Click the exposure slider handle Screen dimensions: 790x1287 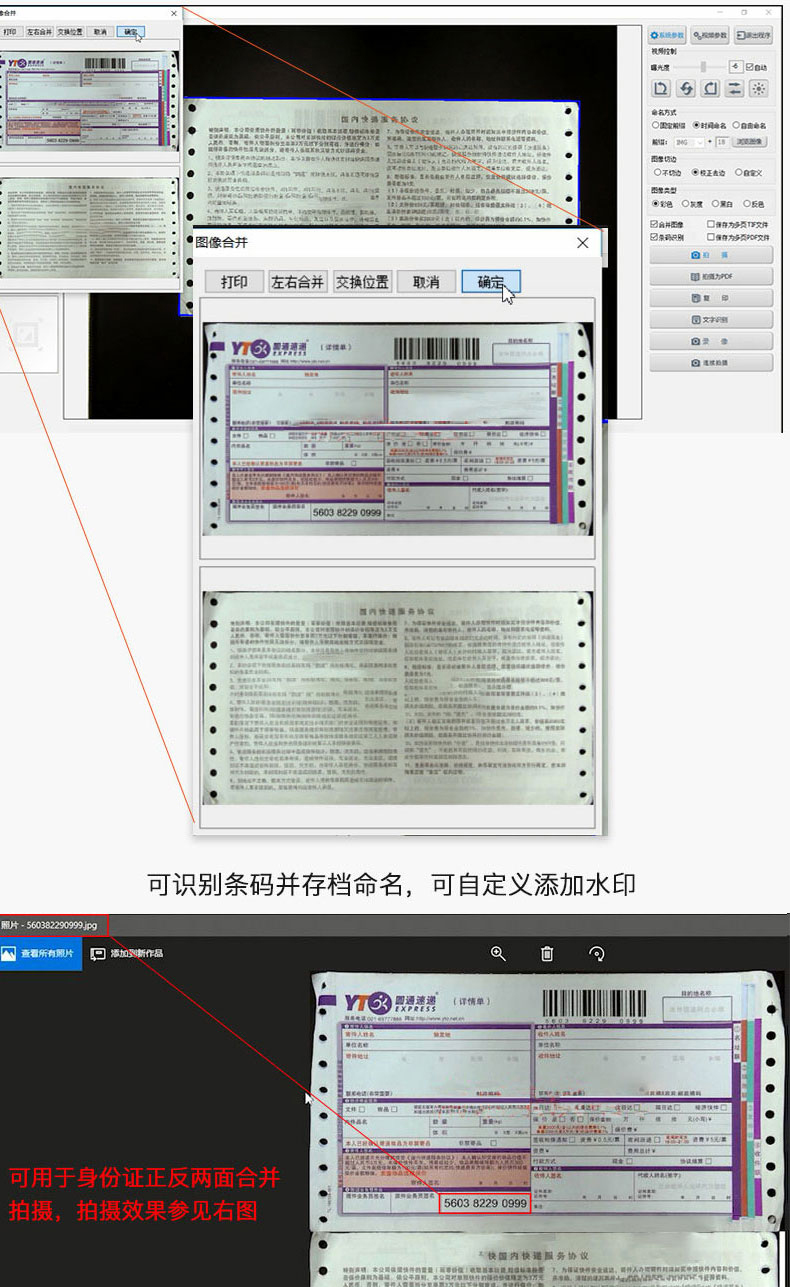703,67
